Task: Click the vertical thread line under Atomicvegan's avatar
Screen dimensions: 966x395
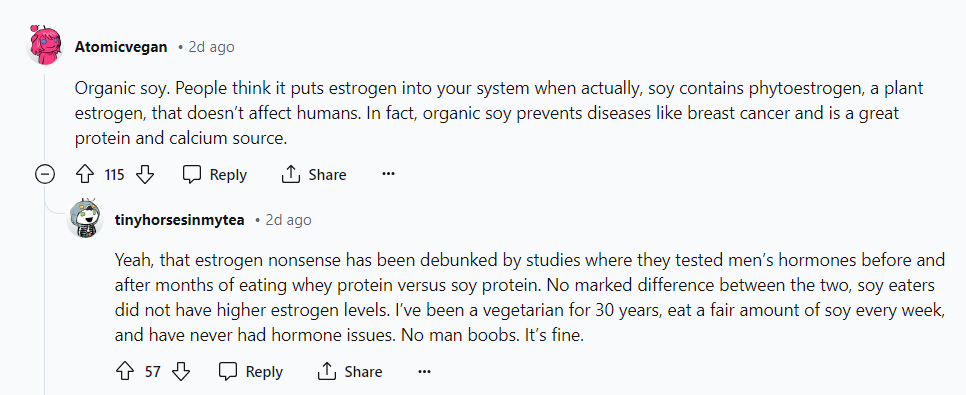Action: point(44,115)
